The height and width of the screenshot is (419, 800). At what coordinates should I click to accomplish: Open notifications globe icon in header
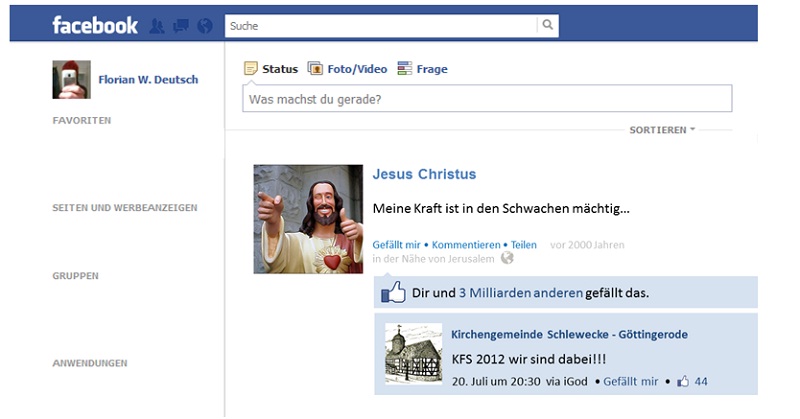pos(205,26)
